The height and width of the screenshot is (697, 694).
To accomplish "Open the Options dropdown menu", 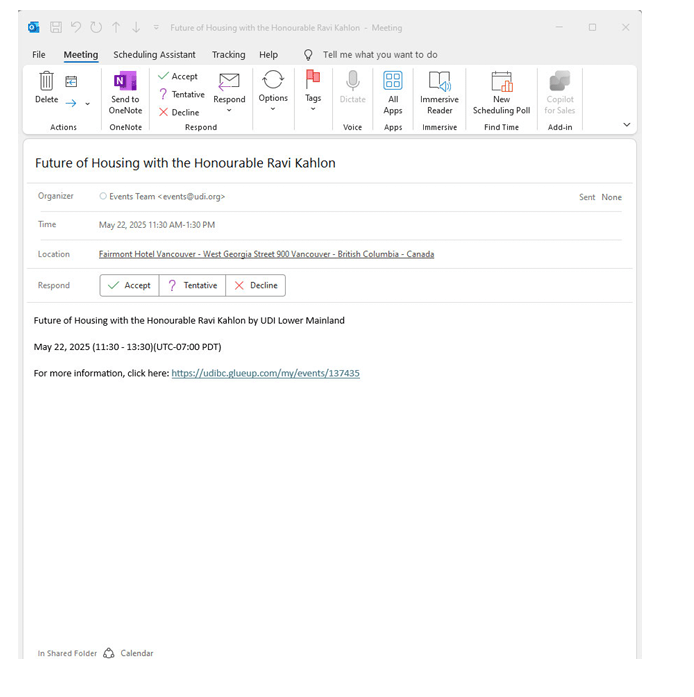I will pyautogui.click(x=273, y=90).
